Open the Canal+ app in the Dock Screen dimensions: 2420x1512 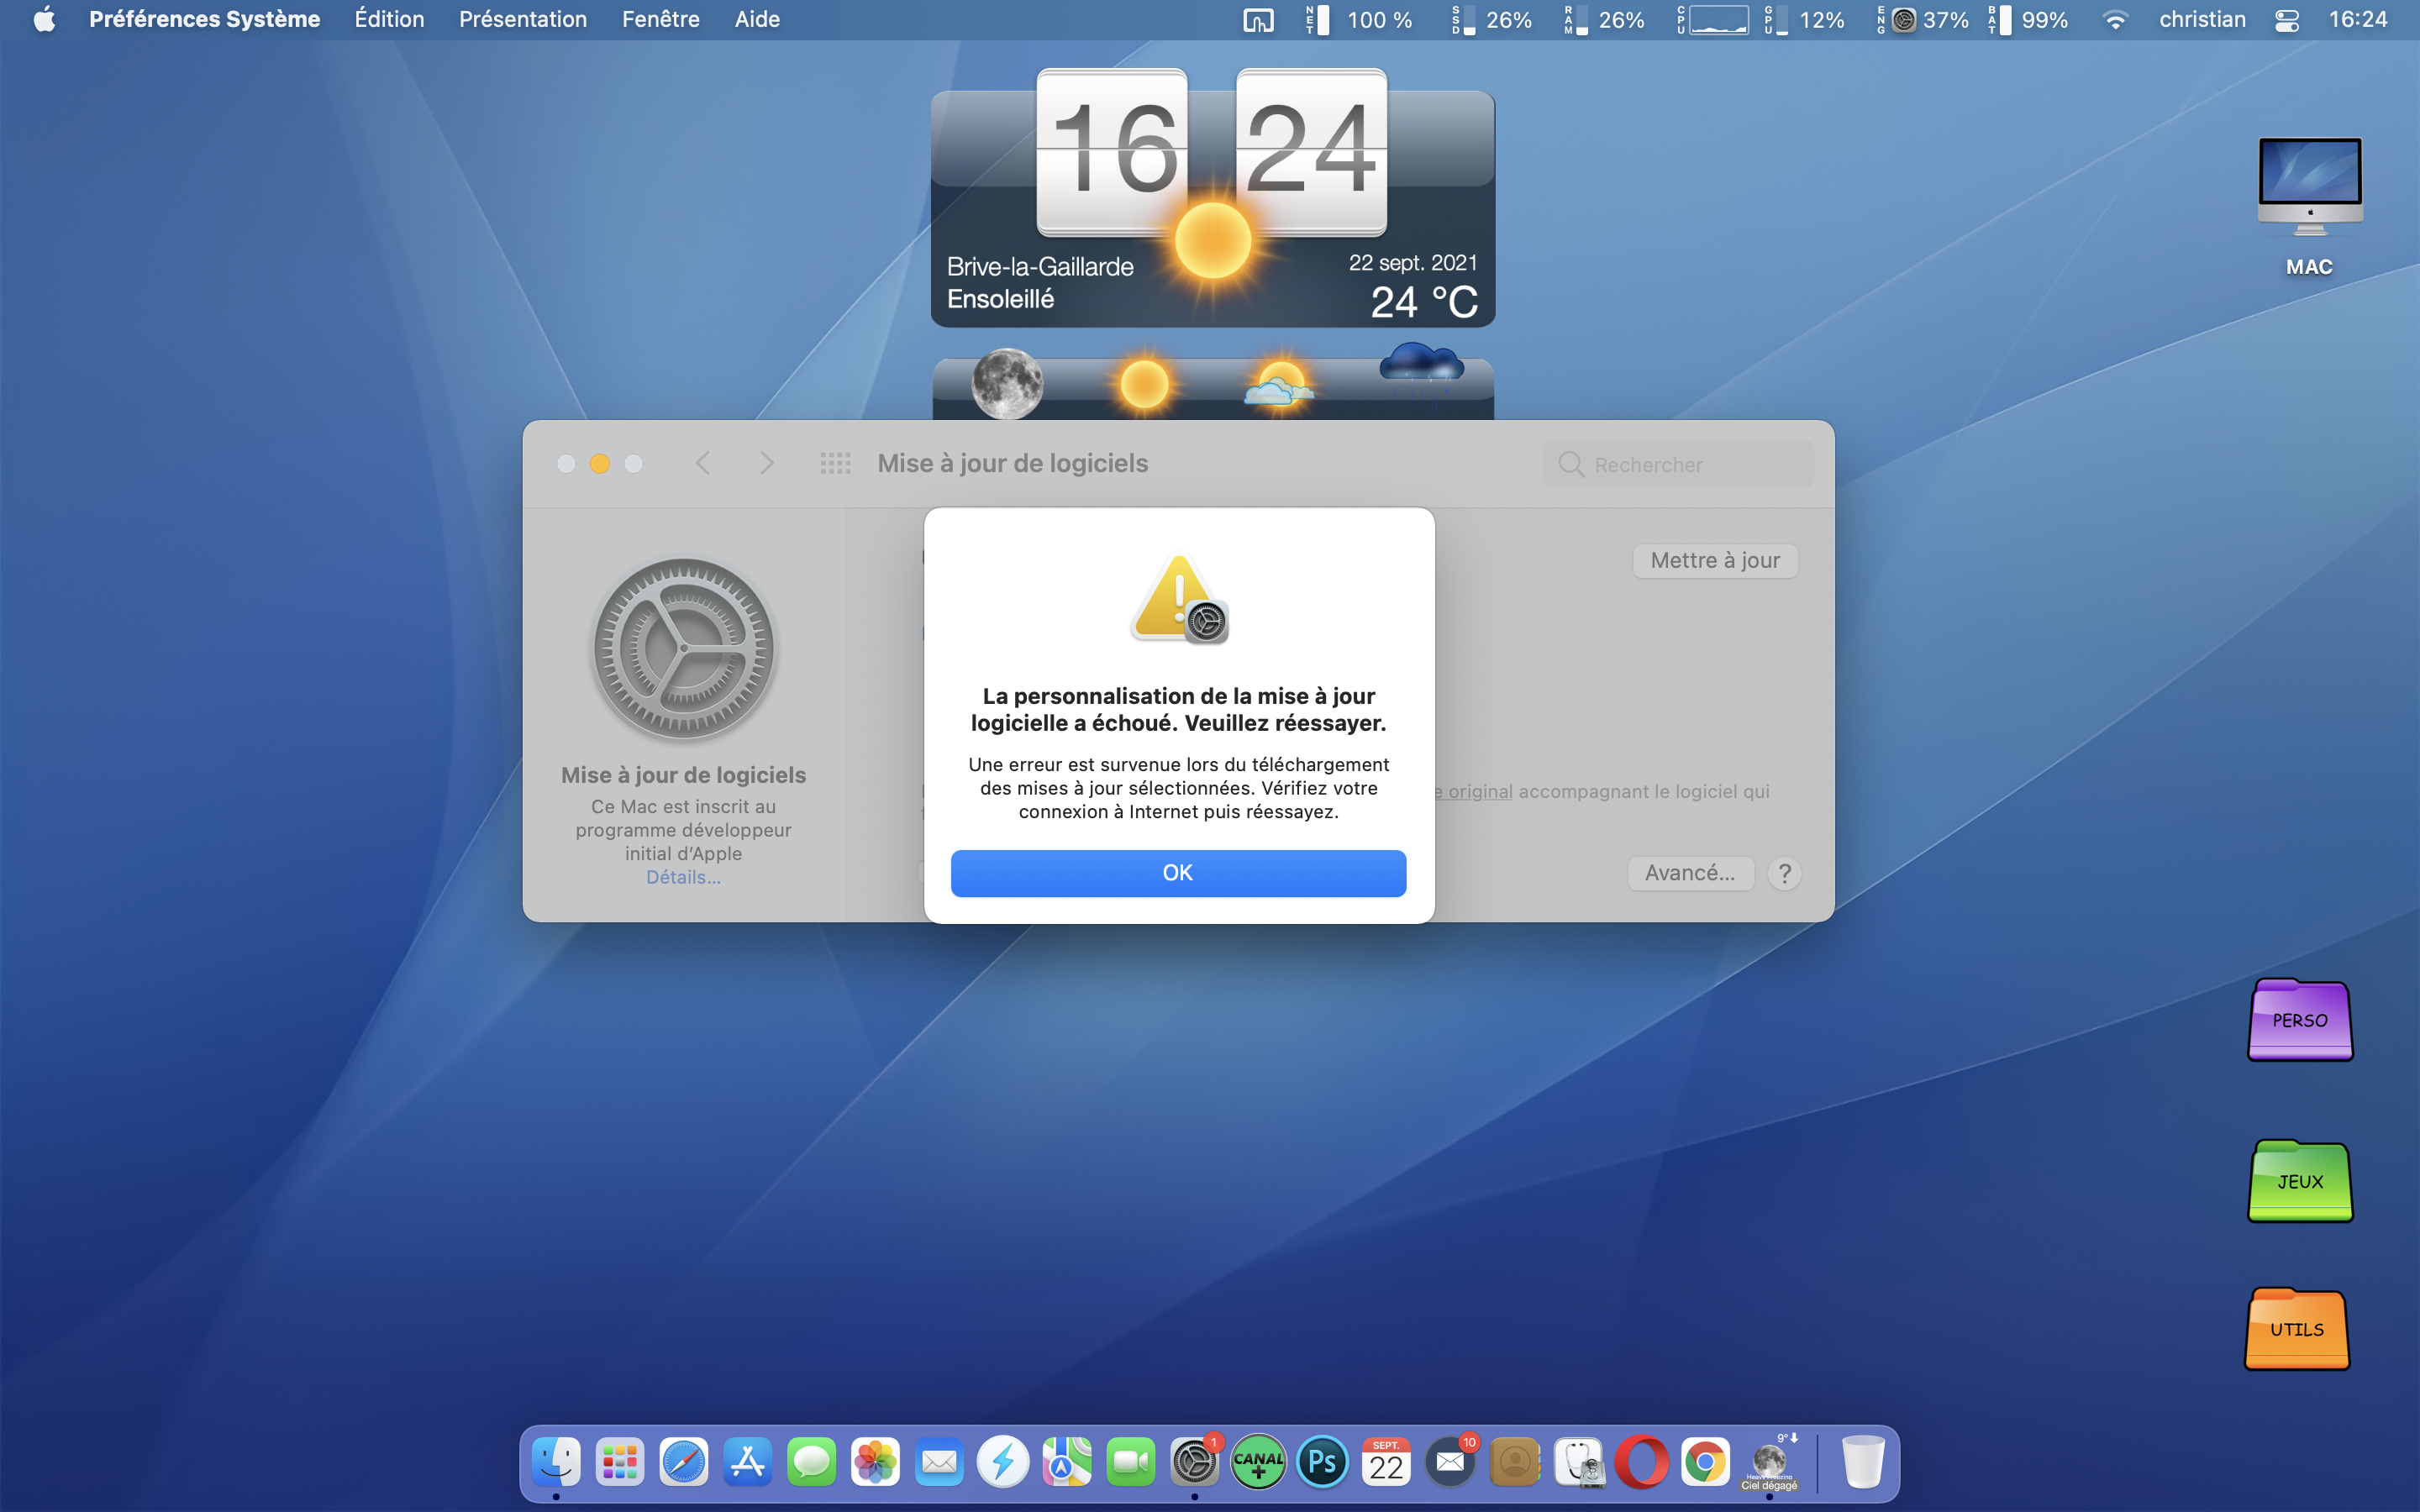[1258, 1463]
